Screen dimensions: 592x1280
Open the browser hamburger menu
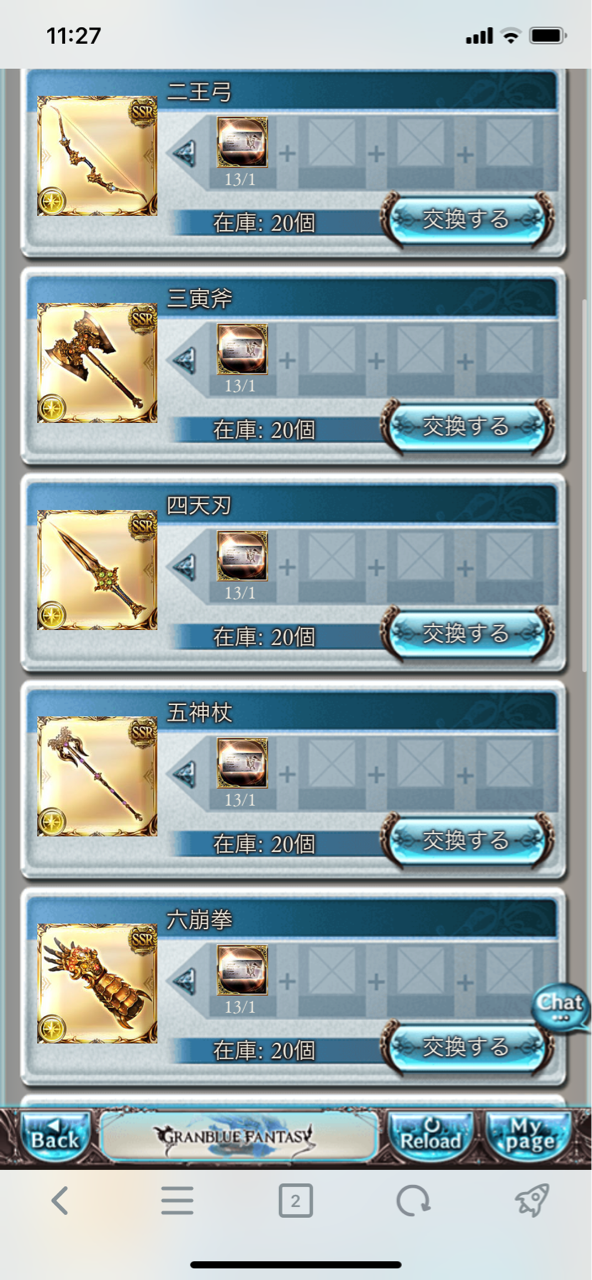pyautogui.click(x=177, y=1201)
